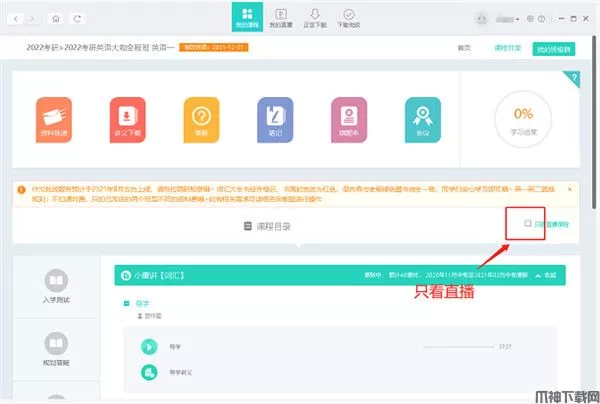Click the 课程目录 link in header
The width and height of the screenshot is (600, 404).
click(508, 48)
